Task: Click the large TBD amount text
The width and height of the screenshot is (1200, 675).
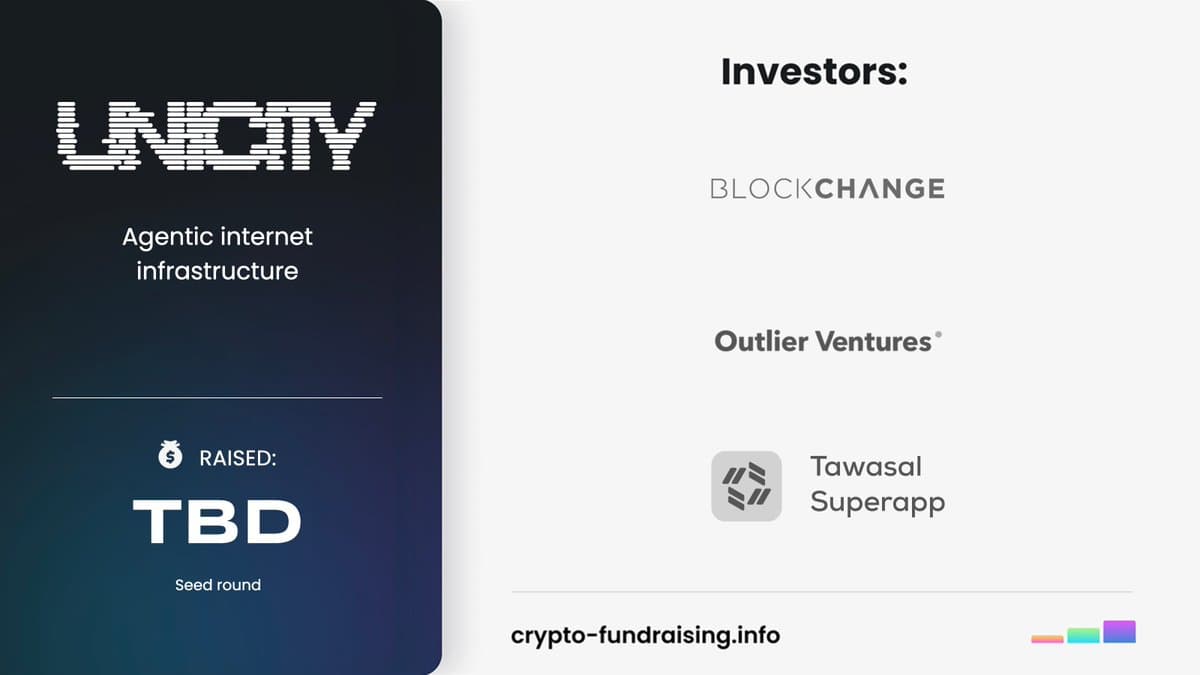Action: pos(217,521)
